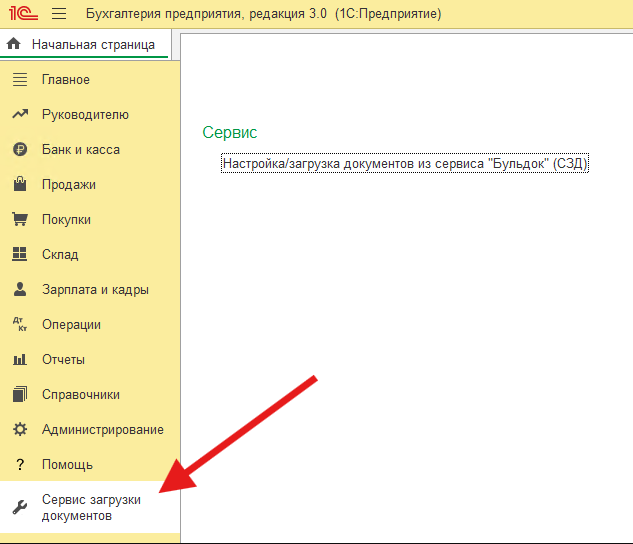The height and width of the screenshot is (544, 633).
Task: Click the cart icon for Покупки
Action: coord(20,219)
